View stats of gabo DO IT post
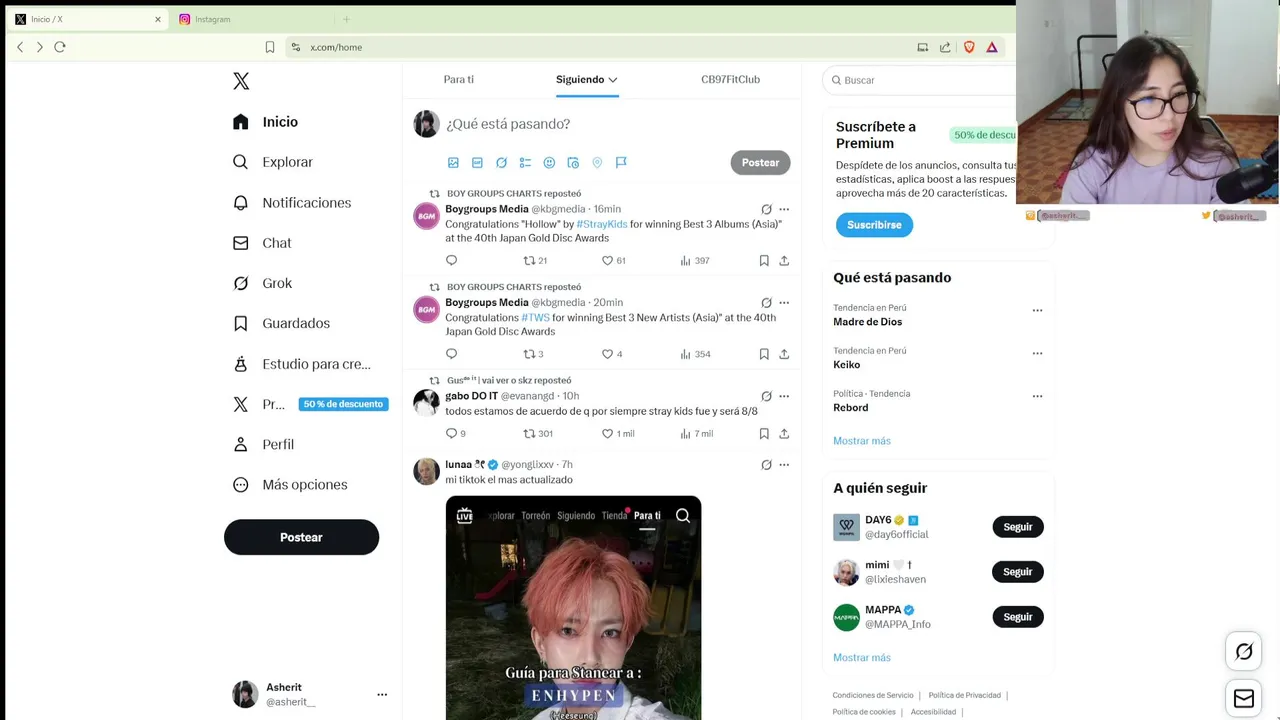 (x=696, y=433)
